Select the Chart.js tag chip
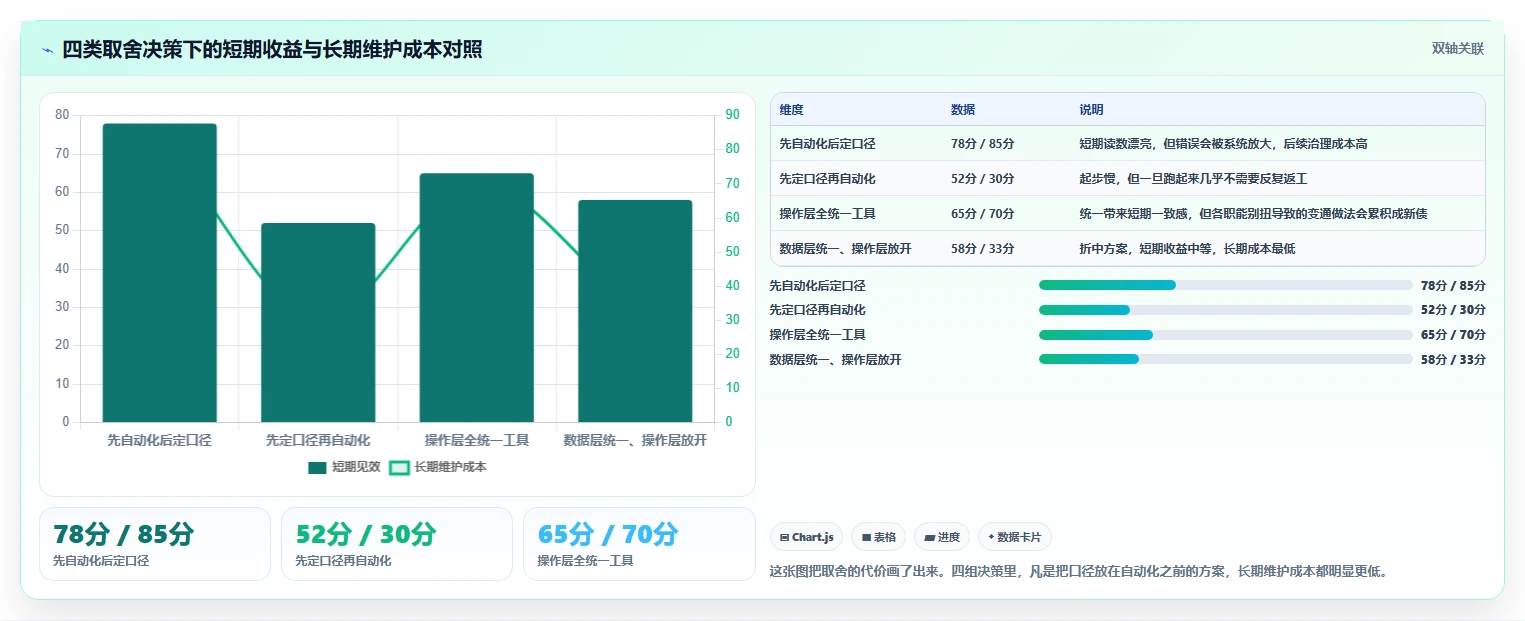Image resolution: width=1525 pixels, height=621 pixels. pos(807,537)
